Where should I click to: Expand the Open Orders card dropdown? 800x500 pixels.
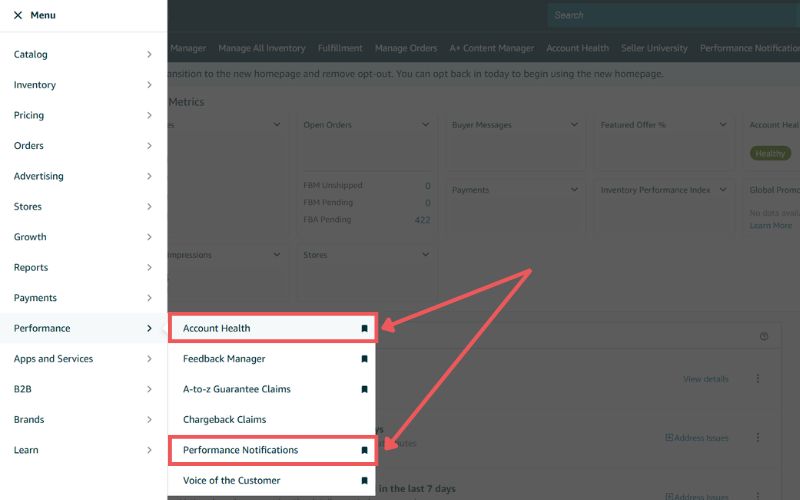tap(426, 124)
